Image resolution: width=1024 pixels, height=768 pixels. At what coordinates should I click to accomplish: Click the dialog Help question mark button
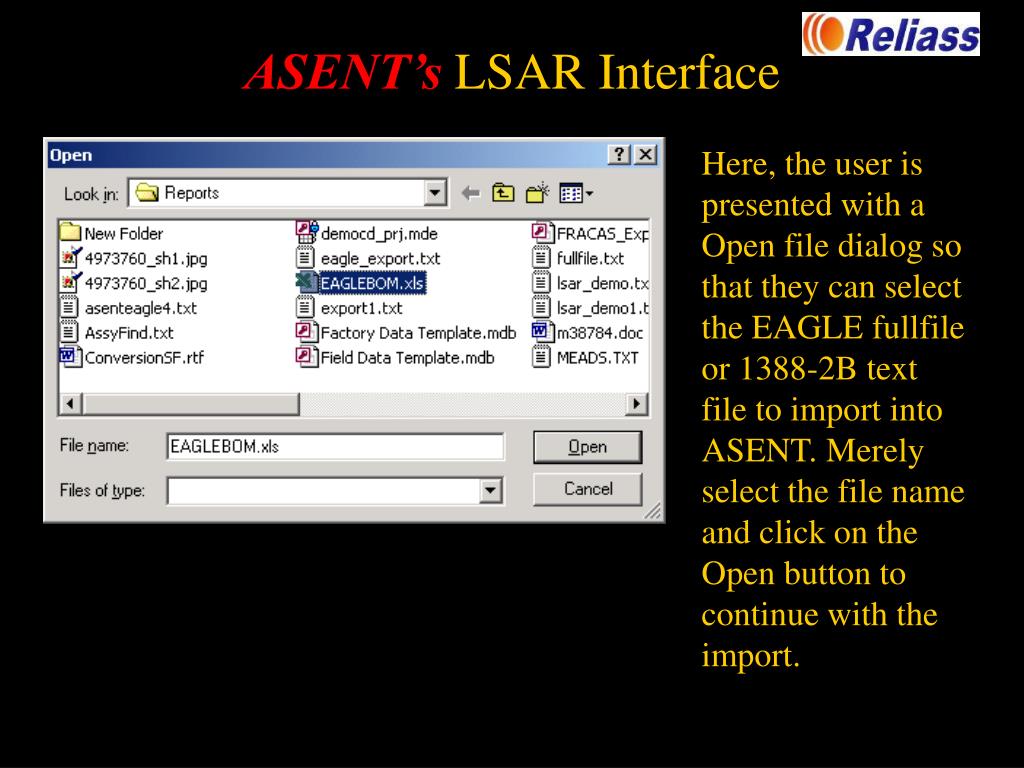[x=620, y=155]
